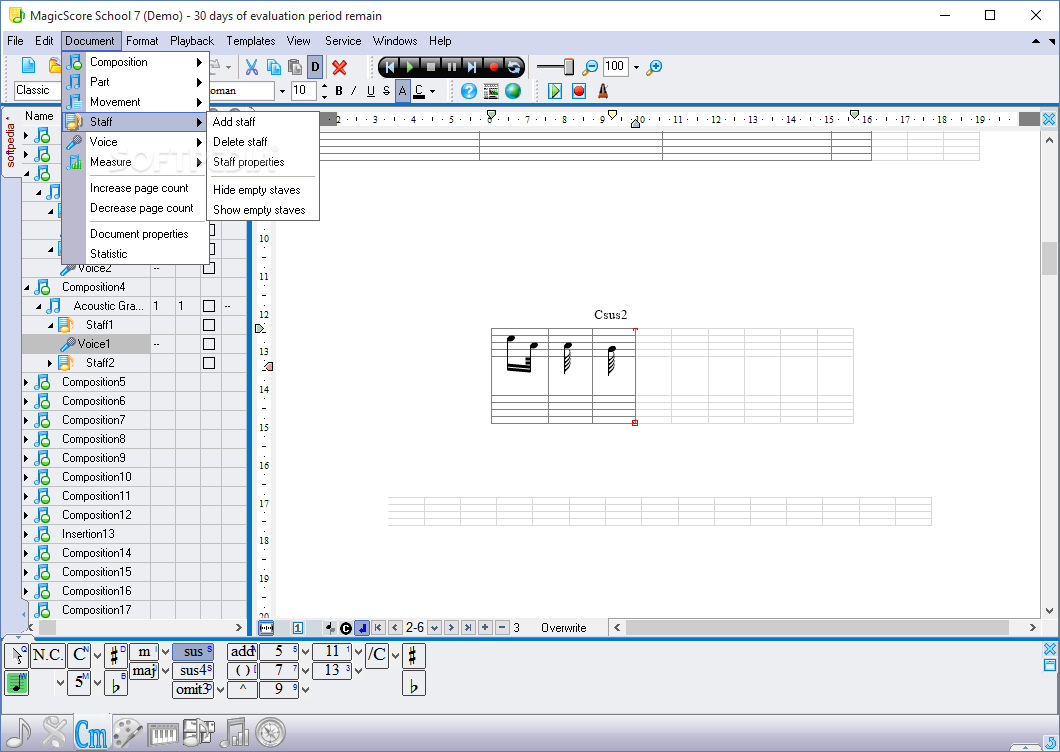Image resolution: width=1060 pixels, height=752 pixels.
Task: Open the note input palette tab
Action: 19,732
